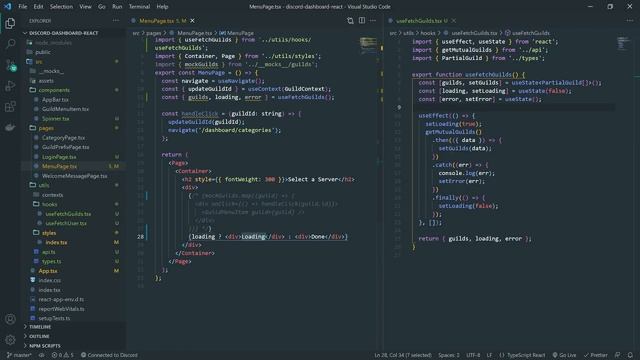Screen dimensions: 640x360
Task: Click Prettier status bar item
Action: point(596,355)
